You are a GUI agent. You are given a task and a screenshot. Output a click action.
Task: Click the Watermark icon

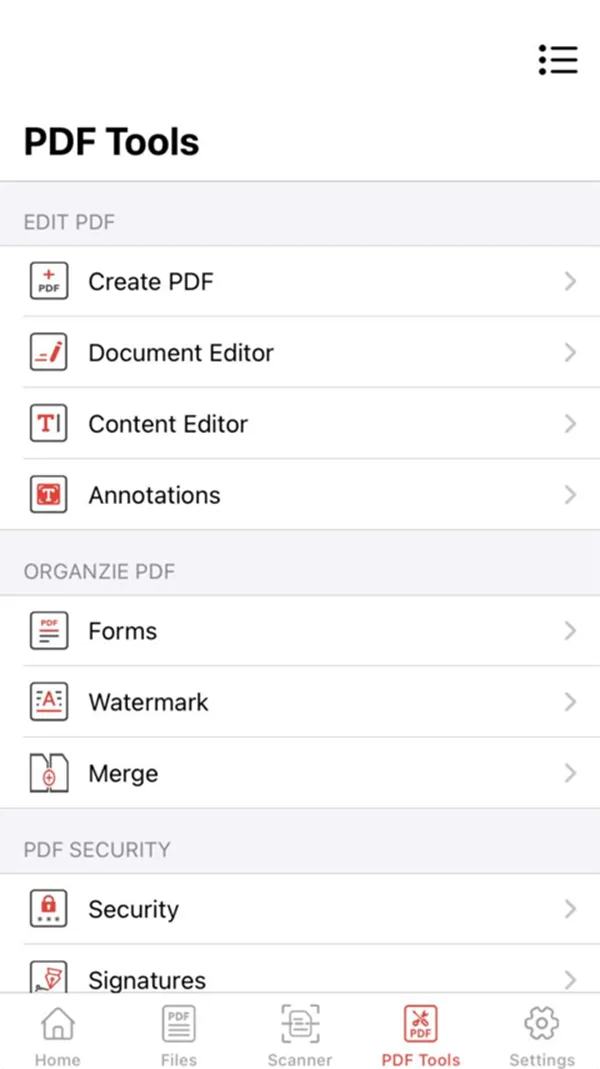(x=48, y=701)
